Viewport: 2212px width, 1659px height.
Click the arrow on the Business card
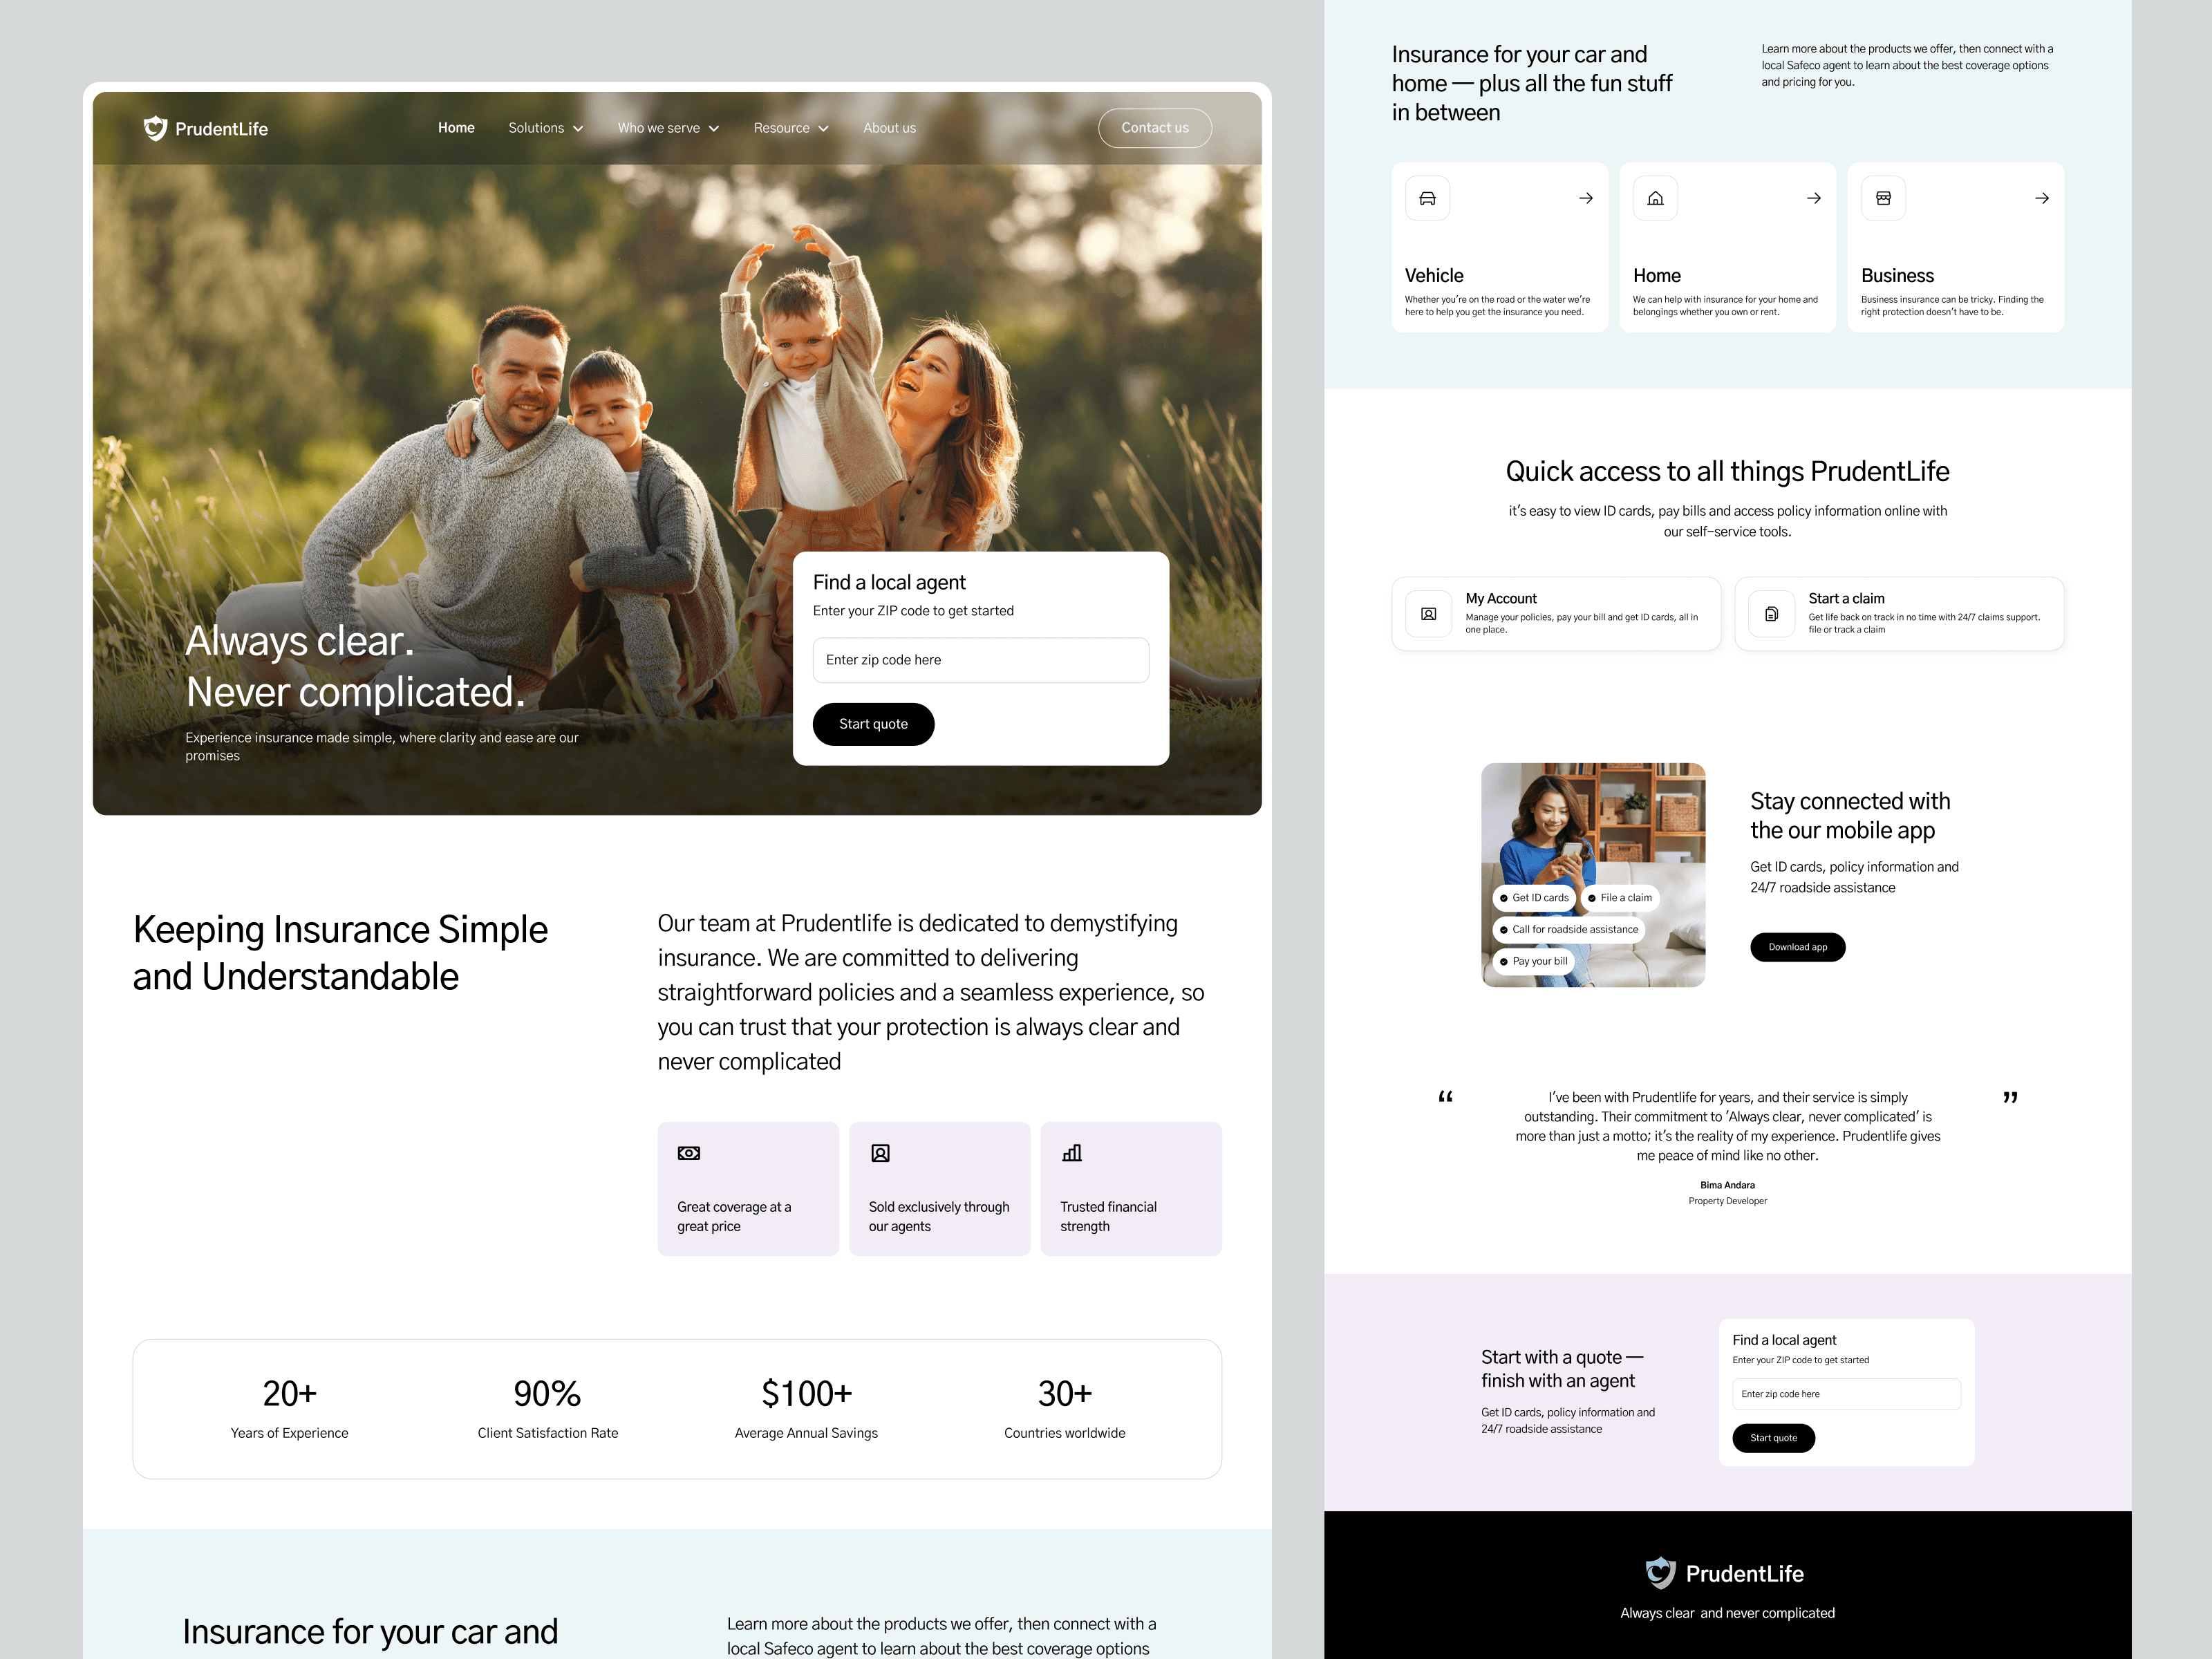pos(2042,198)
